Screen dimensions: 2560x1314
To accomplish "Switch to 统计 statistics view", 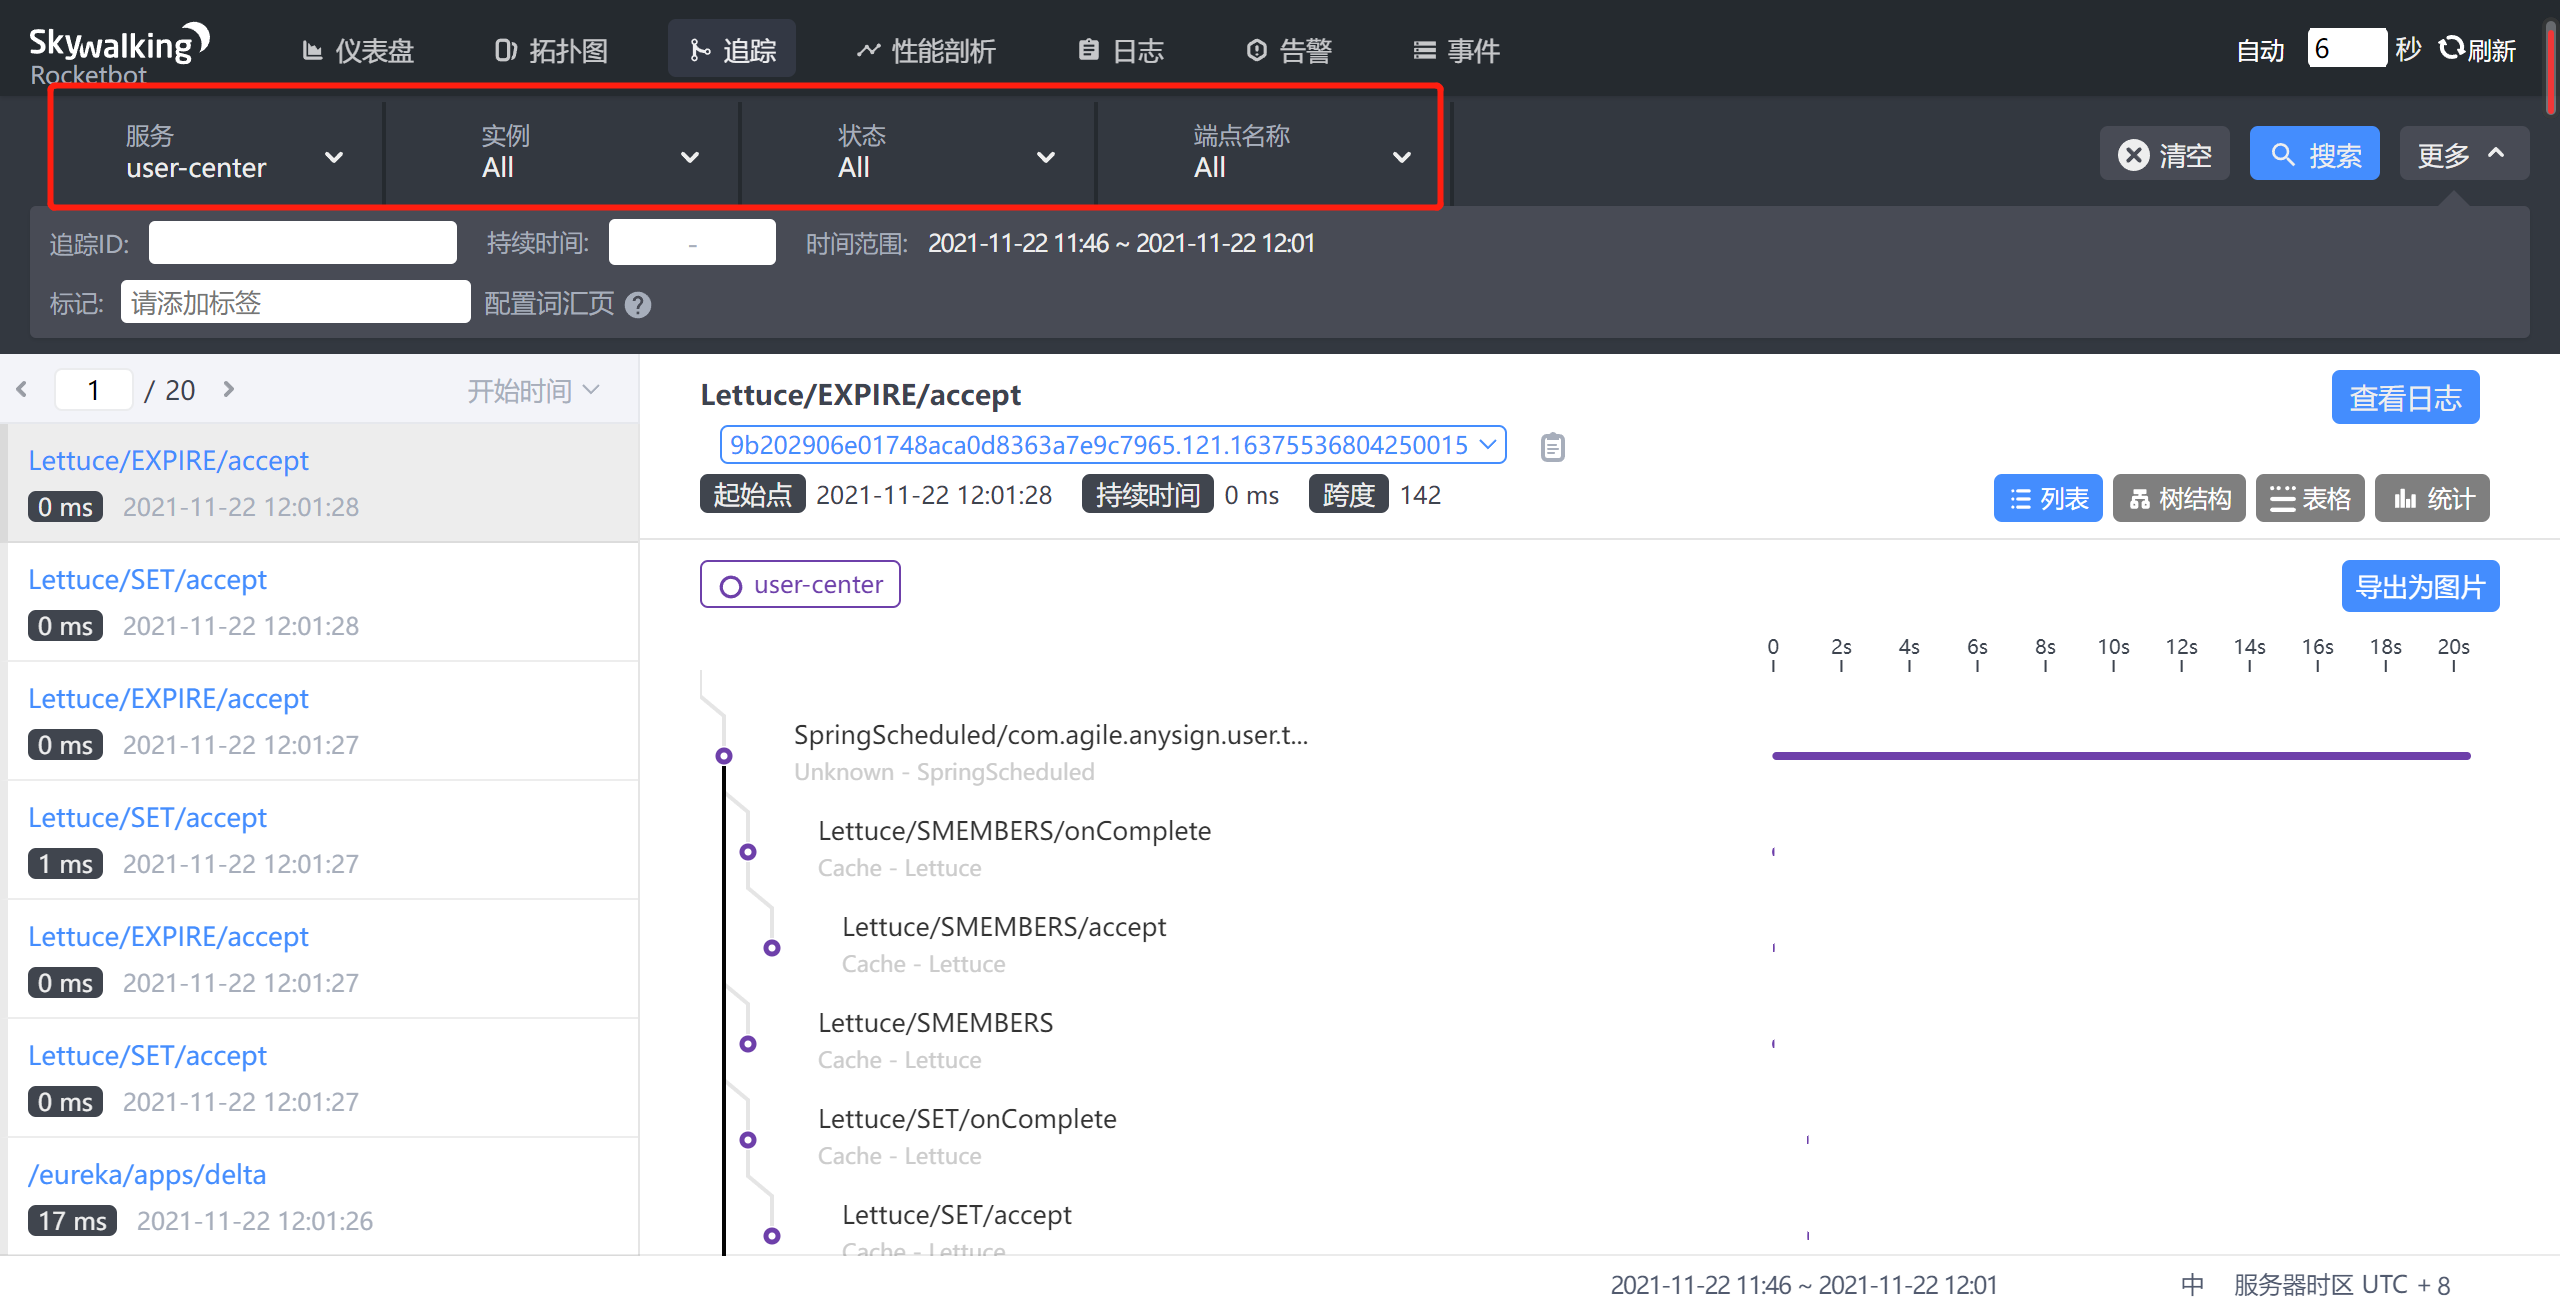I will click(2432, 497).
